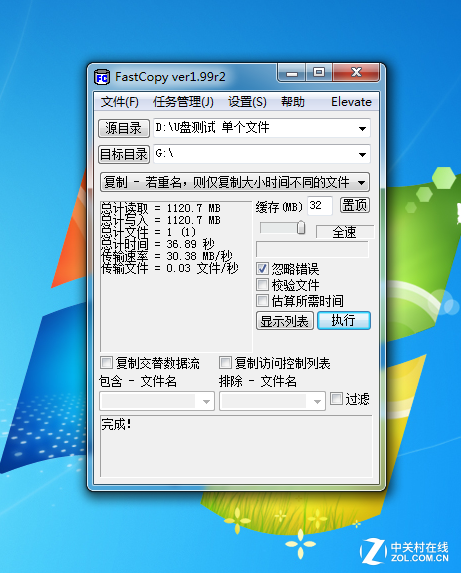
Task: Click the 全速 speed label
Action: (345, 232)
